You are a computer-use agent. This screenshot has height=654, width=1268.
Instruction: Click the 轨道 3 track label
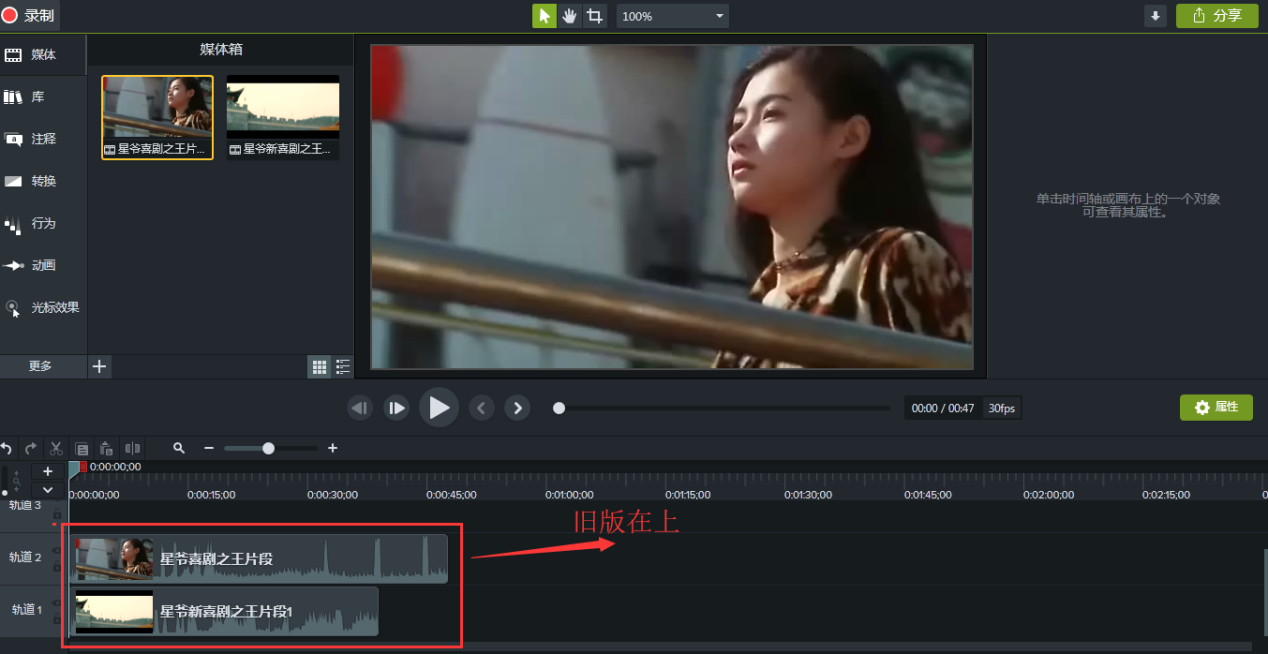[26, 505]
